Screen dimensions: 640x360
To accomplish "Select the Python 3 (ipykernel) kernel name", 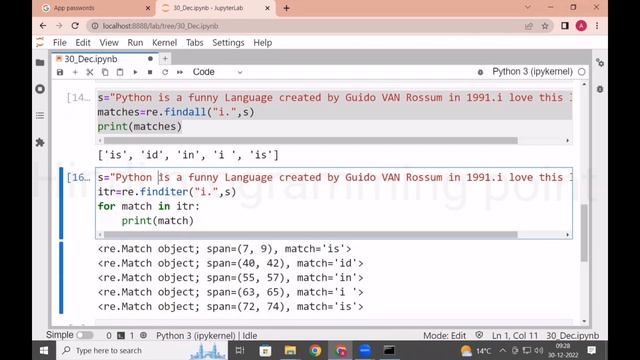I will tap(532, 71).
